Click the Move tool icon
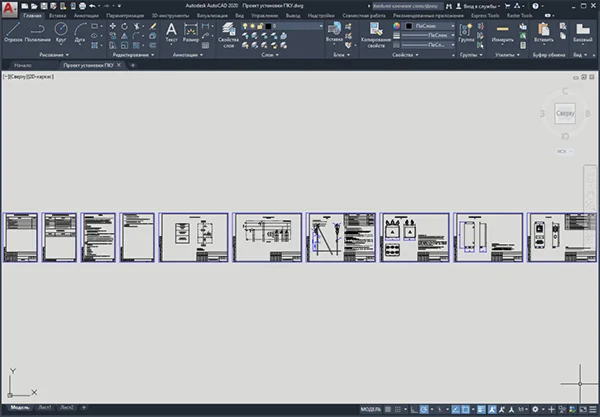The width and height of the screenshot is (600, 417). point(112,26)
